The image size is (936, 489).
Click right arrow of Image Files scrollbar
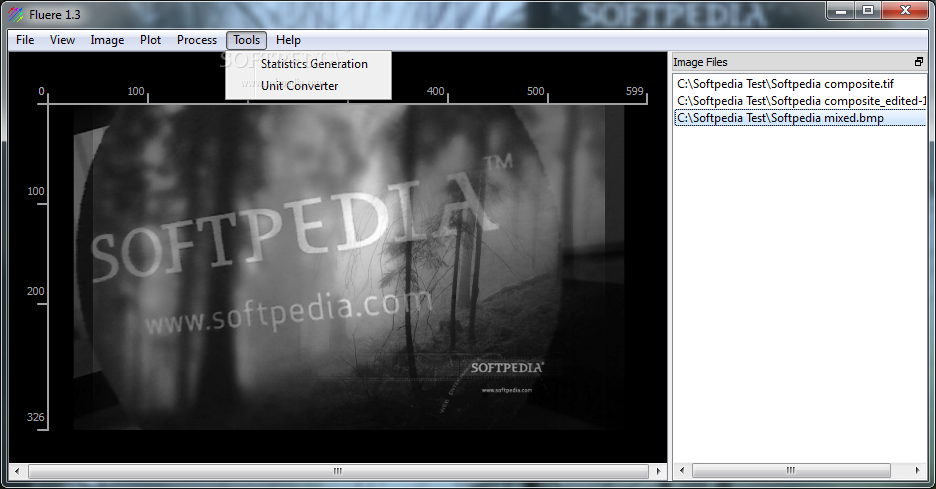click(x=917, y=470)
